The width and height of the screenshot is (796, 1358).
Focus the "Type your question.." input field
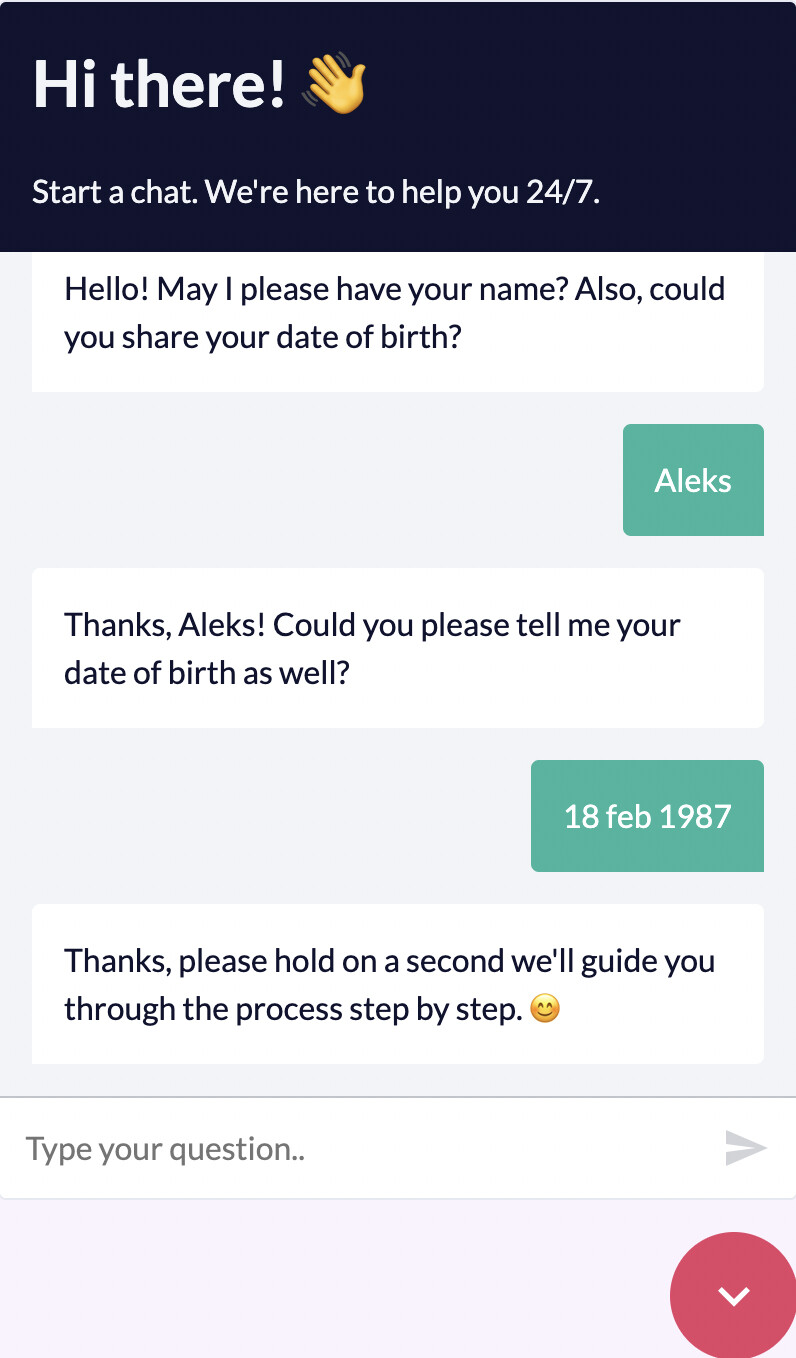(360, 1148)
